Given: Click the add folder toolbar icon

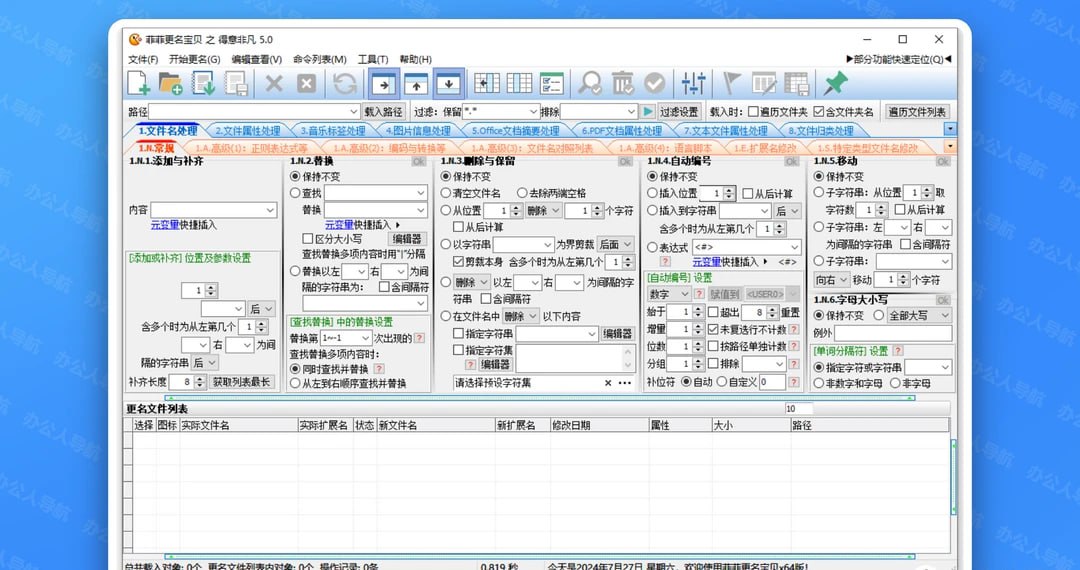Looking at the screenshot, I should tap(170, 84).
